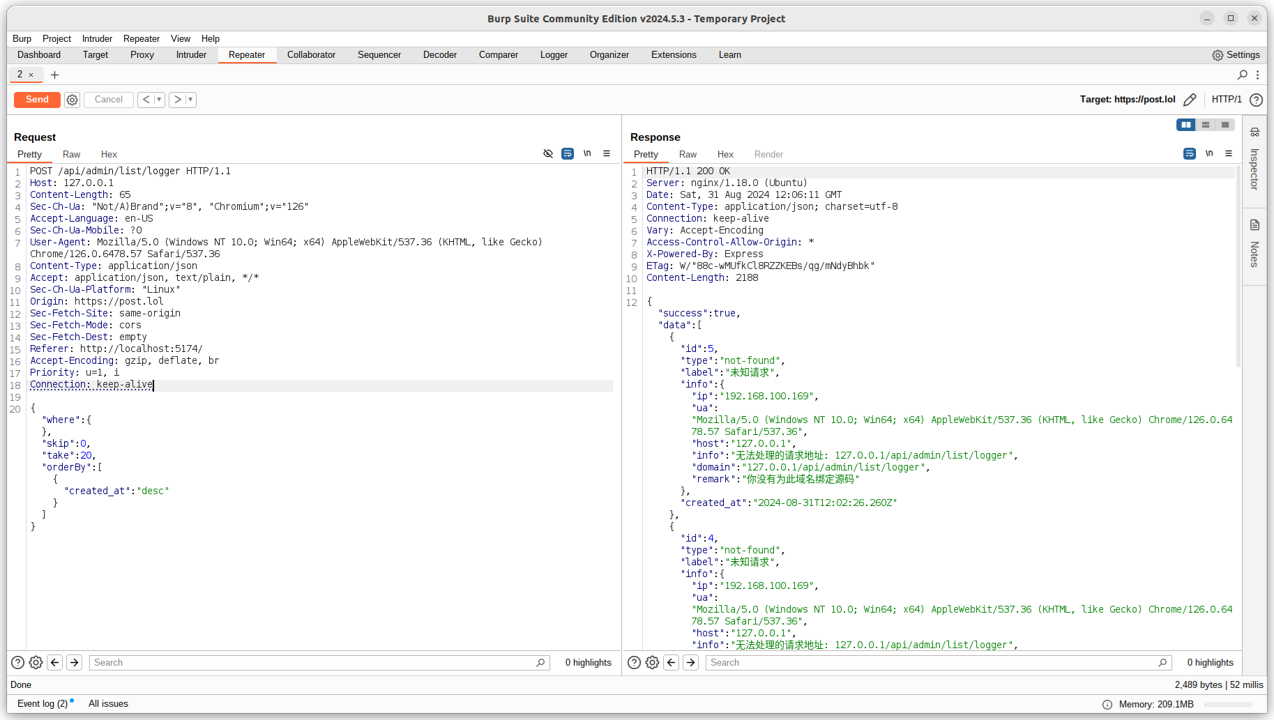
Task: Switch protocol via HTTP/1 toggle
Action: pyautogui.click(x=1226, y=100)
